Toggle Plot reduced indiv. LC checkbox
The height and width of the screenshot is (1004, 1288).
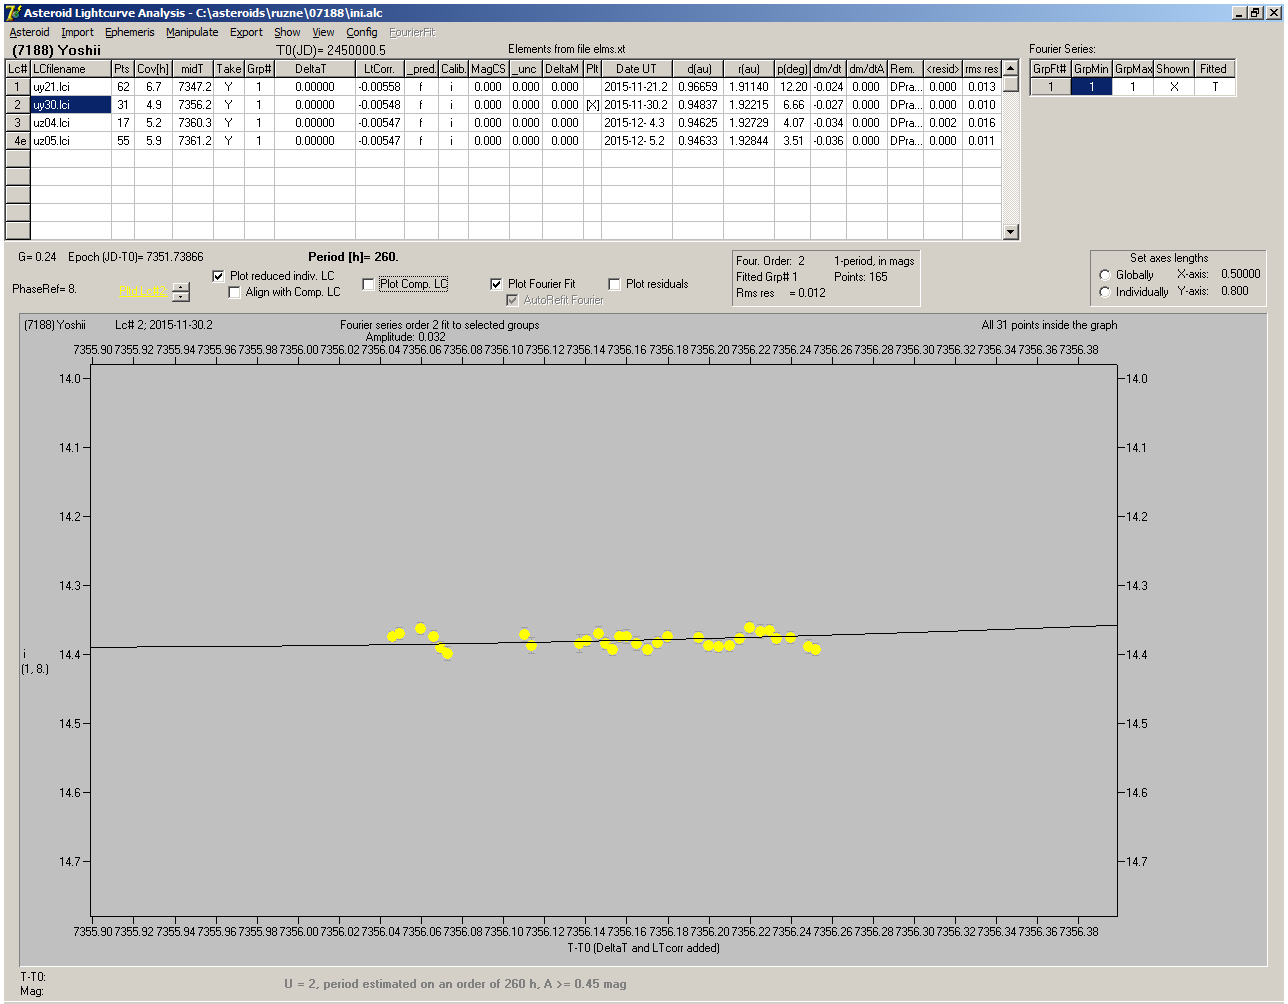[x=219, y=276]
